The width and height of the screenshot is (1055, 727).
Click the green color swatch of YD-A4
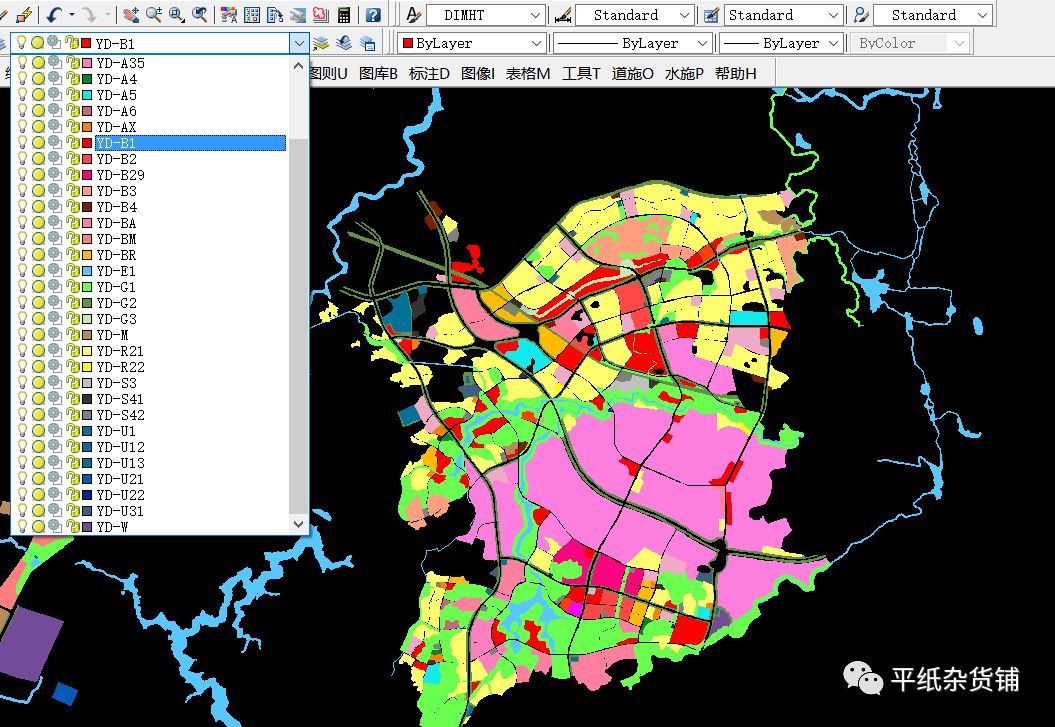[x=87, y=79]
